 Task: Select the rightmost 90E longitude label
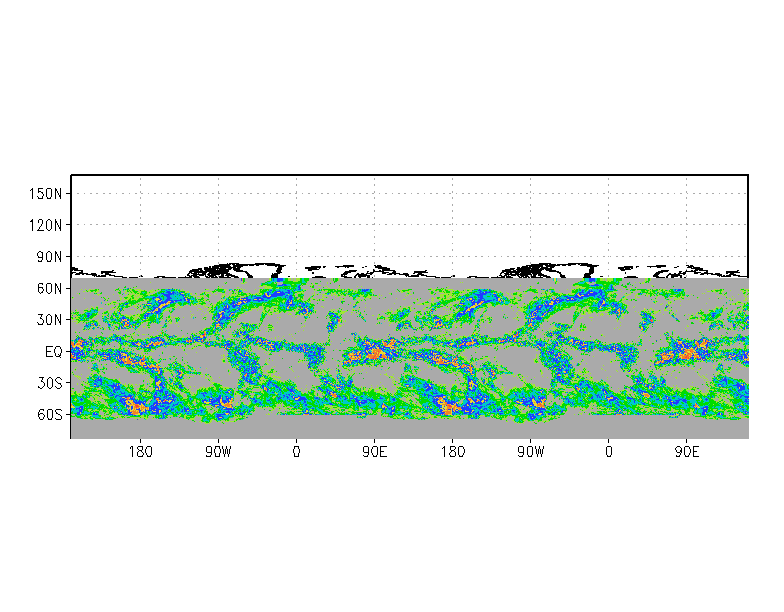pyautogui.click(x=686, y=452)
